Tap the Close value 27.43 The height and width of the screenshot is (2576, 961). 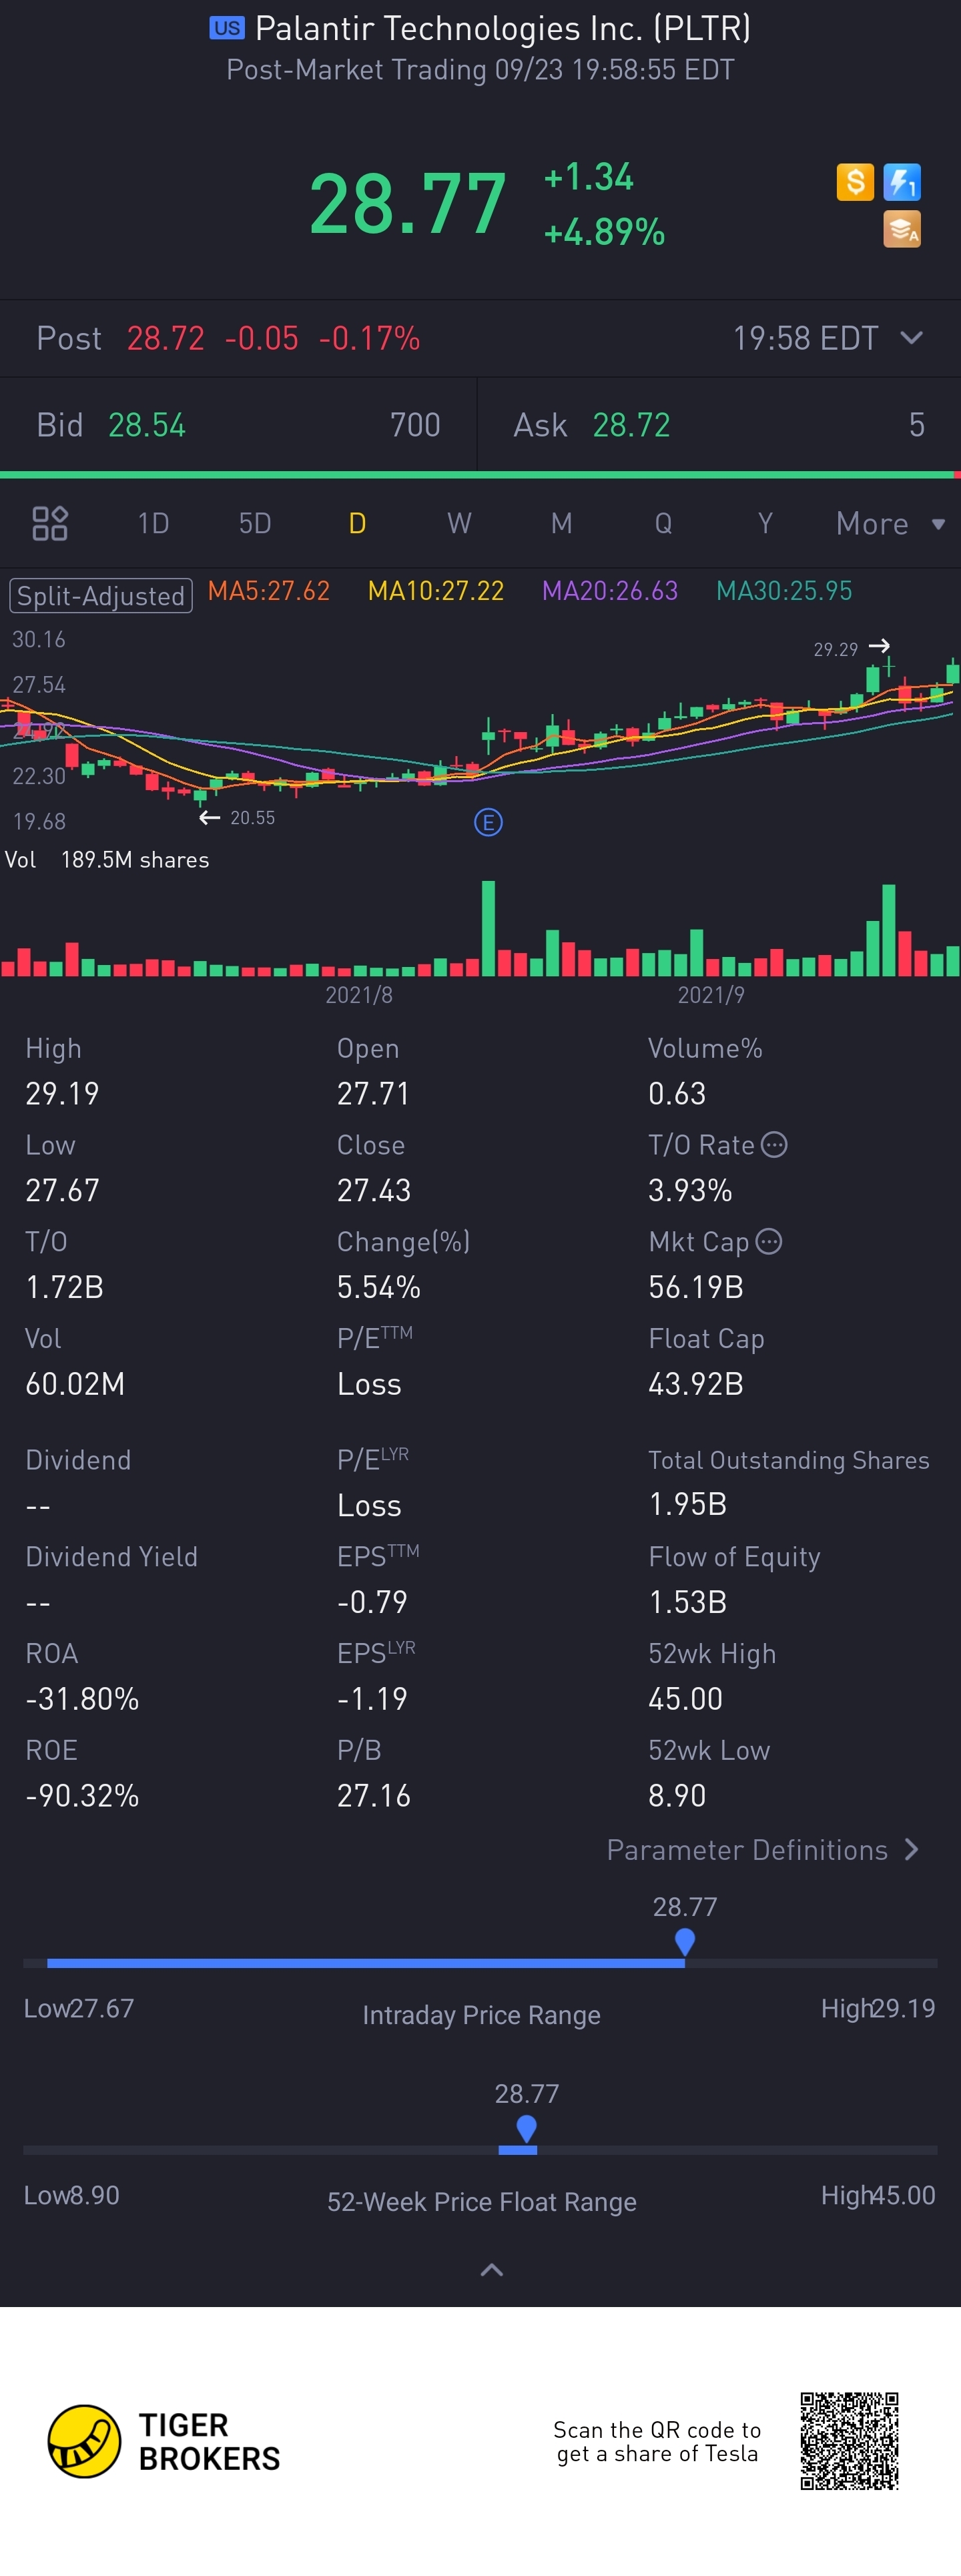pyautogui.click(x=374, y=1190)
